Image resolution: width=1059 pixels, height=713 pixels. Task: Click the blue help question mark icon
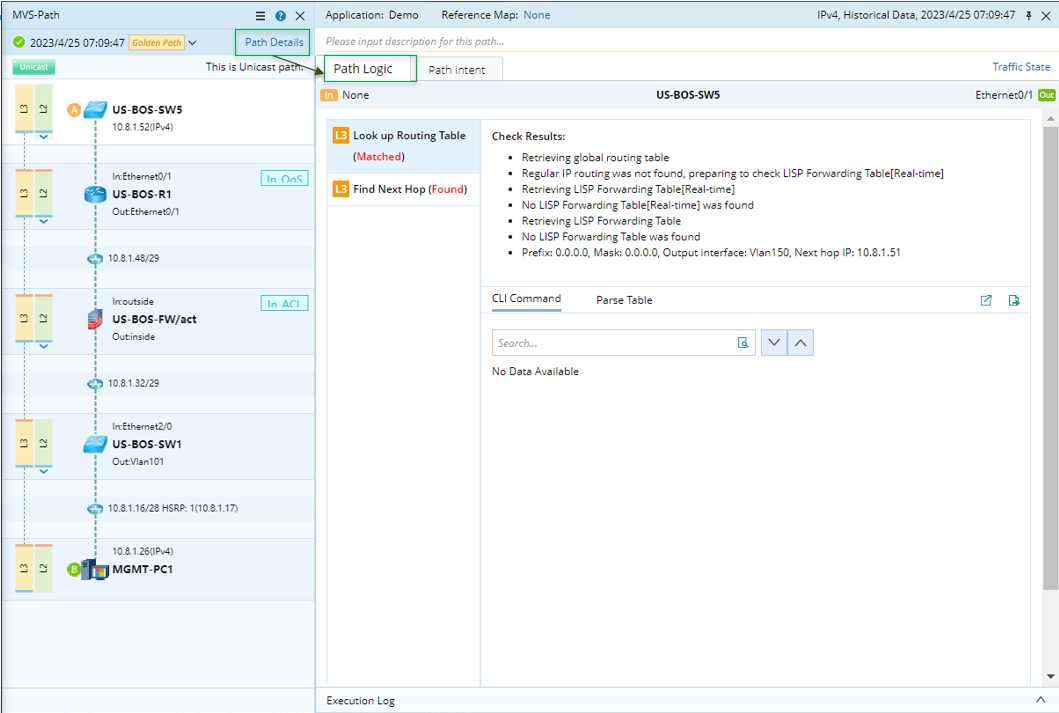point(281,16)
